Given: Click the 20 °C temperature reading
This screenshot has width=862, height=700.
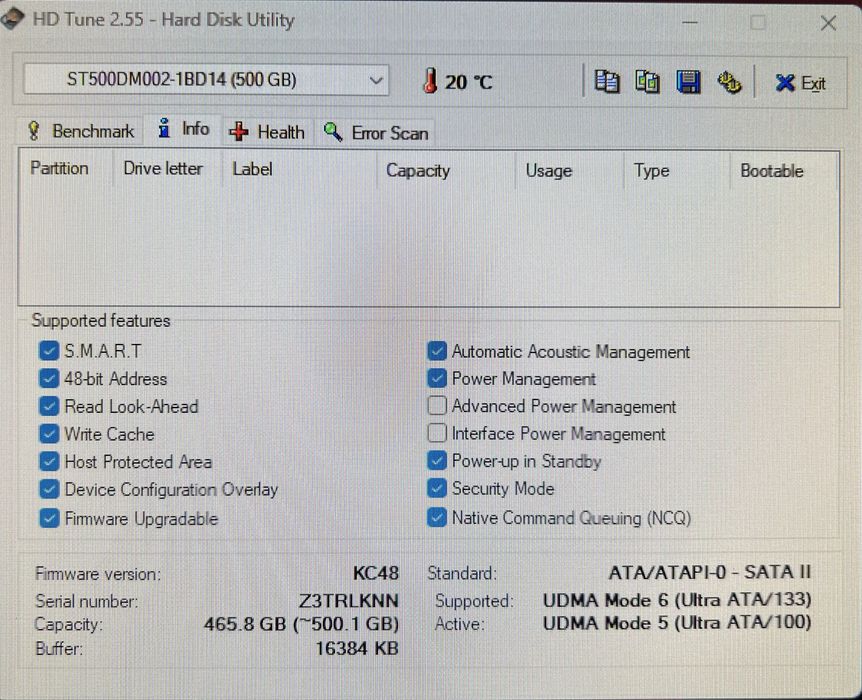Looking at the screenshot, I should (468, 82).
